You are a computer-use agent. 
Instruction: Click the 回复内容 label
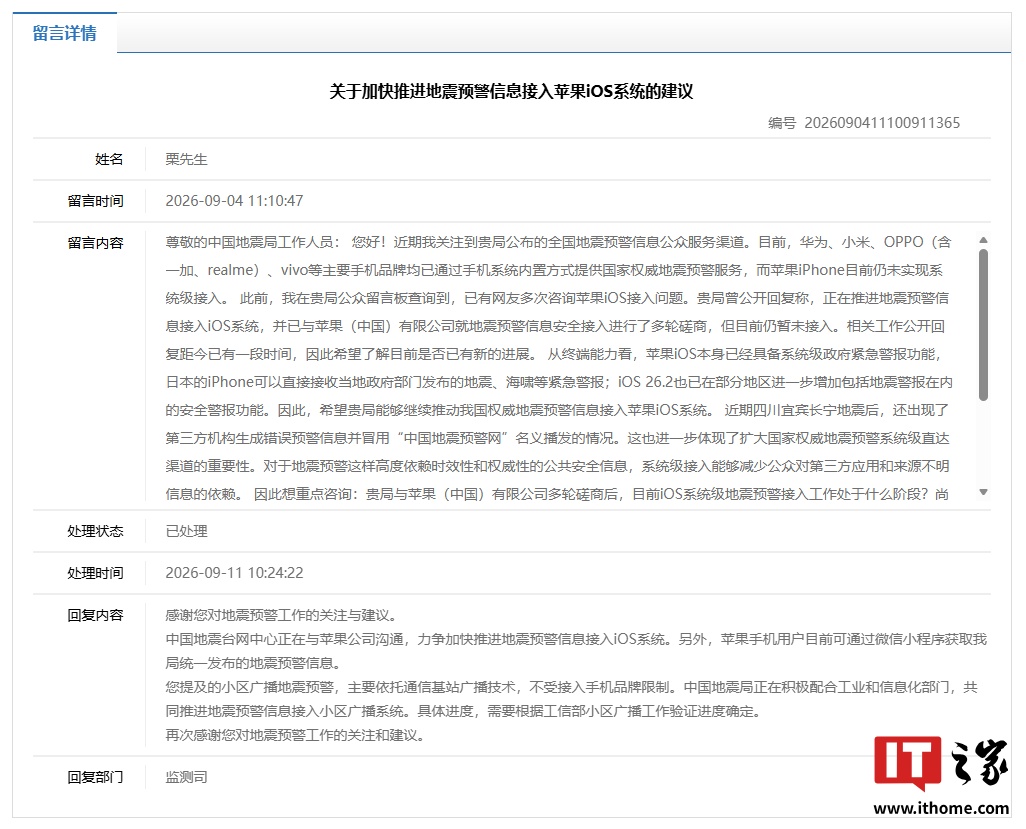click(96, 615)
